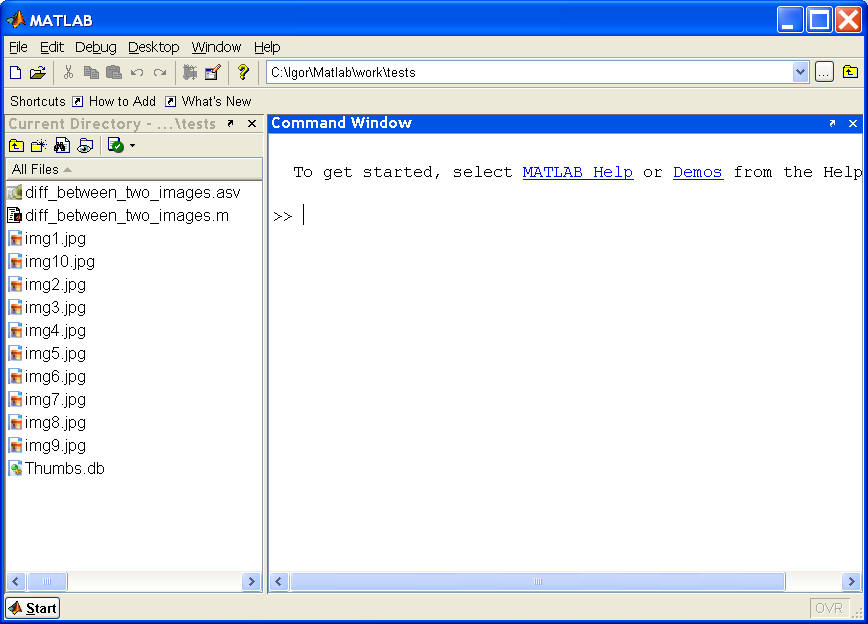Select img8.jpg in file list
This screenshot has height=624, width=868.
click(x=55, y=422)
